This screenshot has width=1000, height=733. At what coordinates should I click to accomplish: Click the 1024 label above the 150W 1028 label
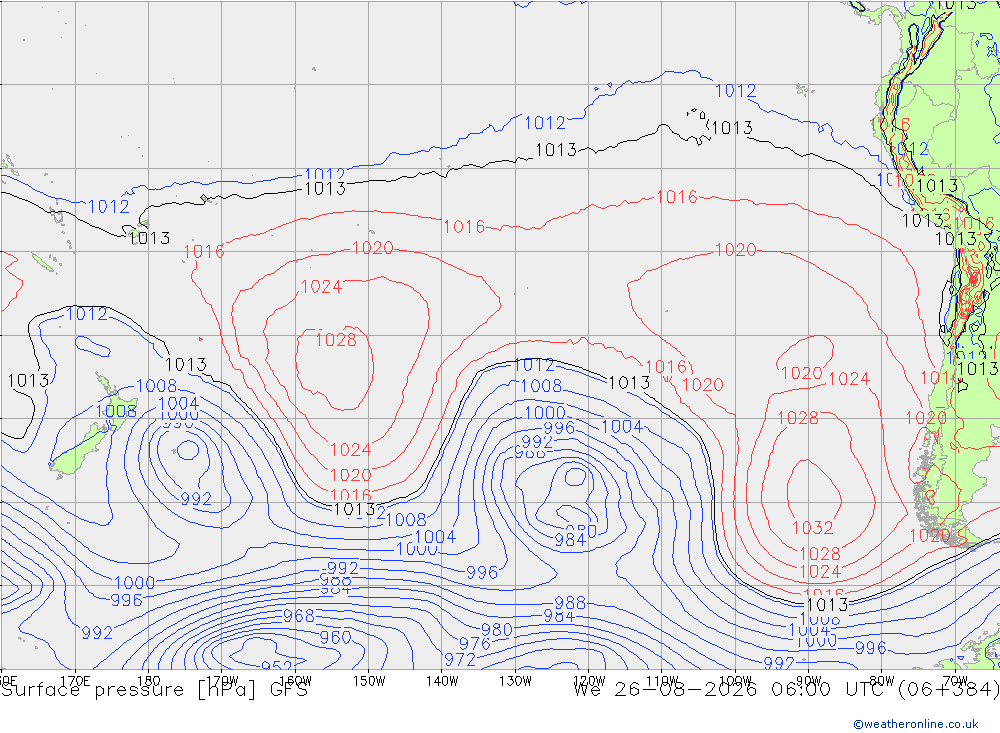[321, 287]
